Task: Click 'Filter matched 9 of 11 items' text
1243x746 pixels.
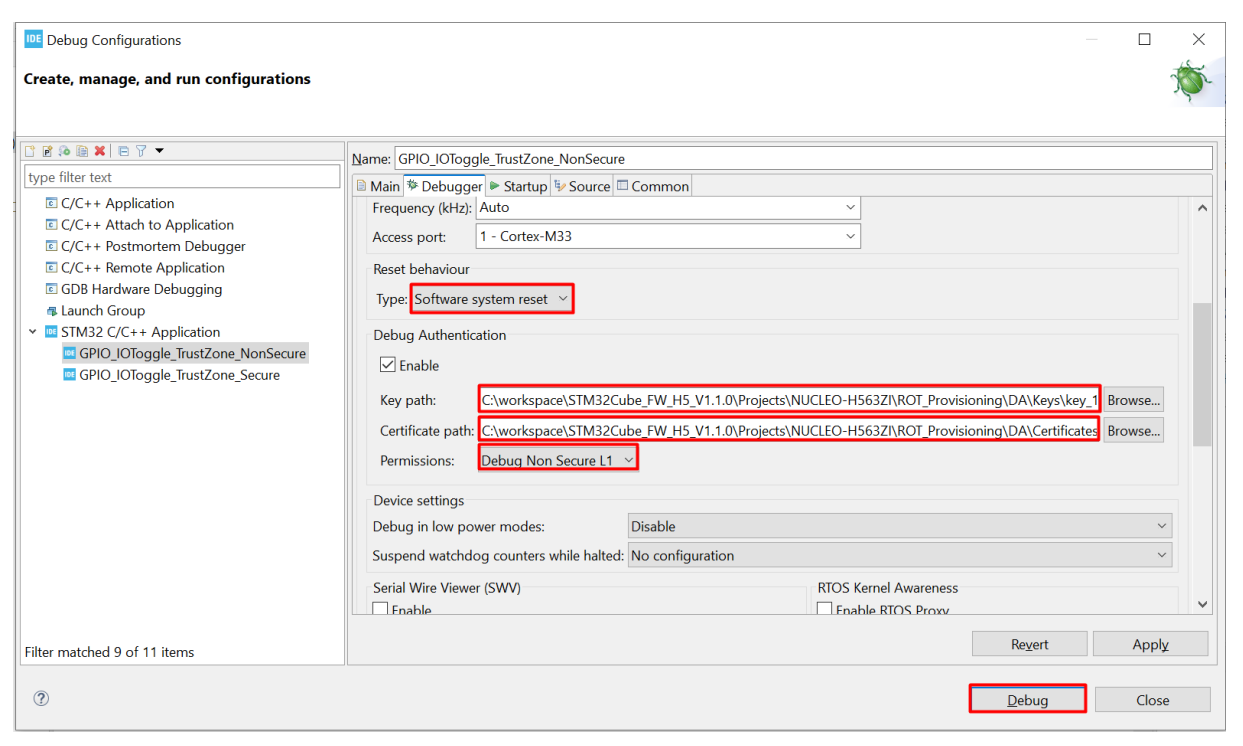Action: point(109,652)
